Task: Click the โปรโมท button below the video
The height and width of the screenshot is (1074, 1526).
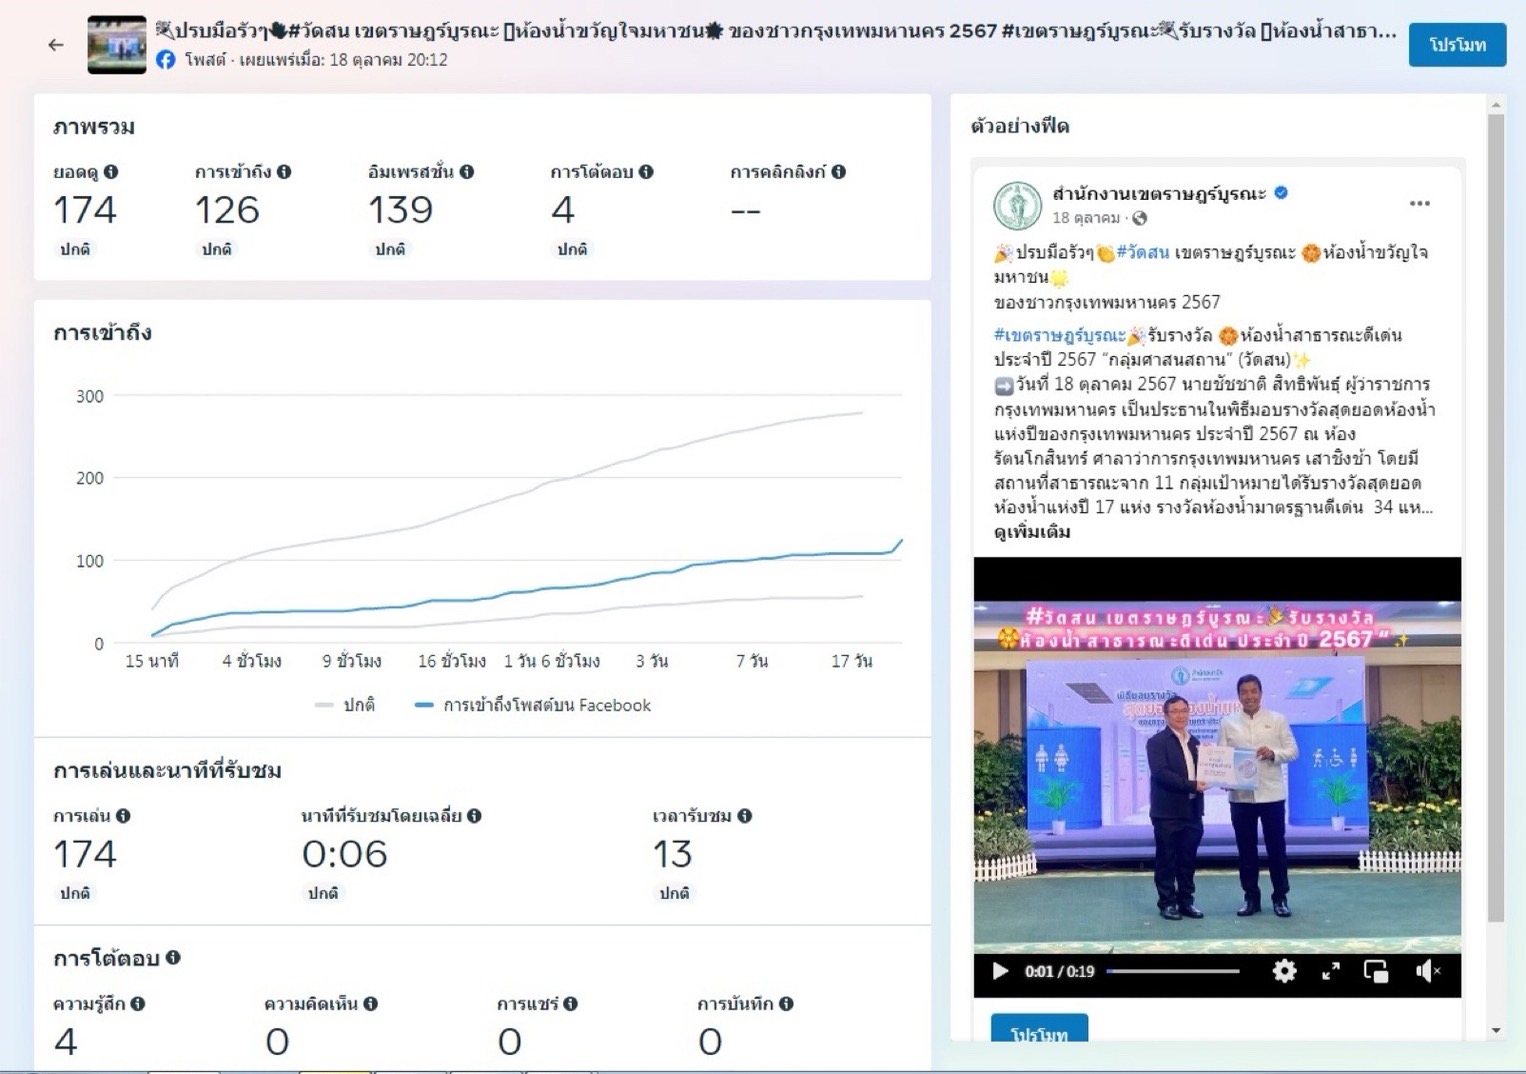Action: 1039,1030
